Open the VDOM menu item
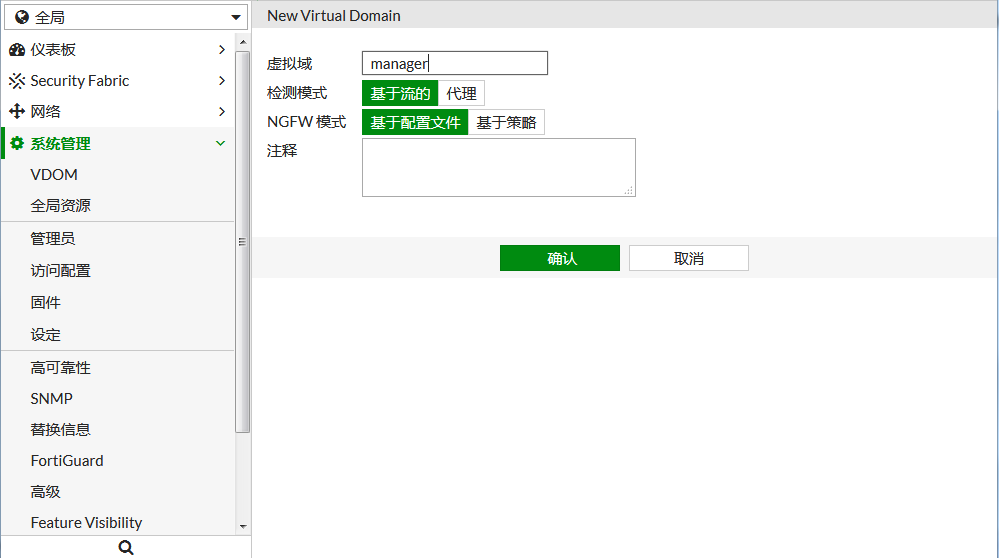Image resolution: width=999 pixels, height=558 pixels. point(54,175)
